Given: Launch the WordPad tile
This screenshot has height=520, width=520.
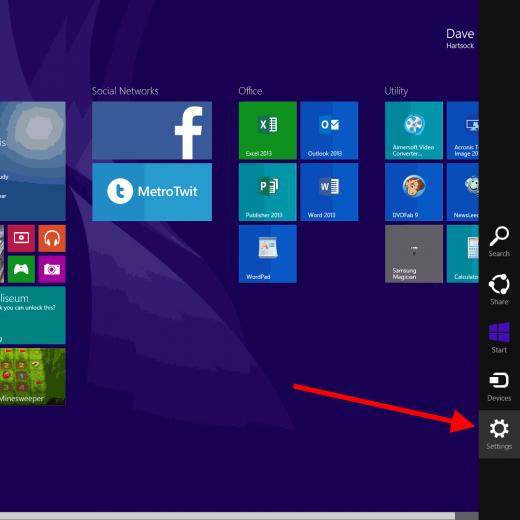Looking at the screenshot, I should pos(268,254).
